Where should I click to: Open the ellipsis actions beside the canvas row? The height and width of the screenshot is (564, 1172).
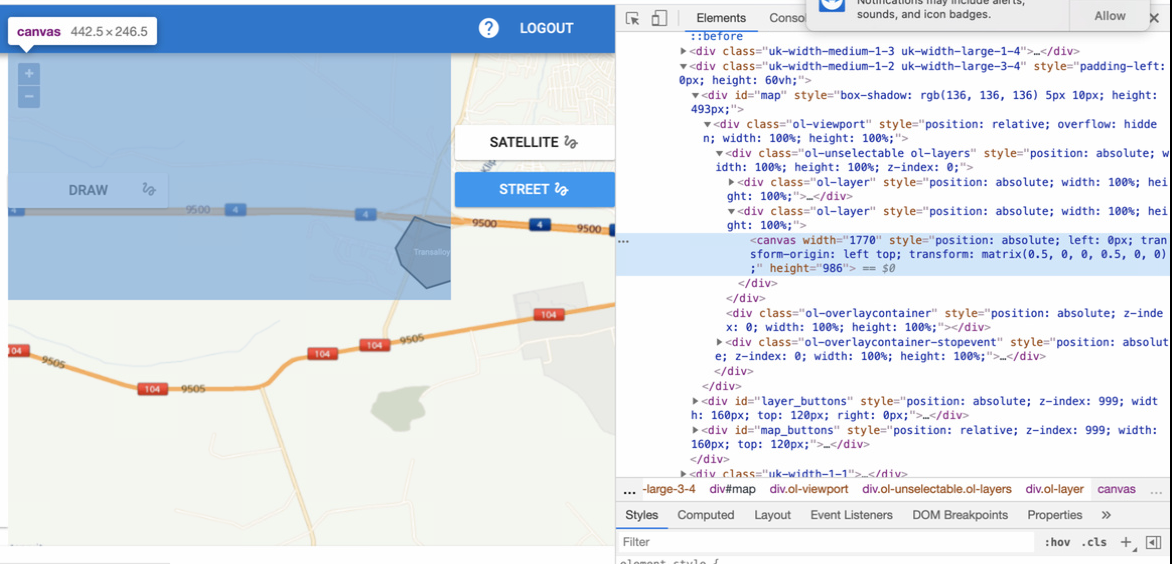623,241
